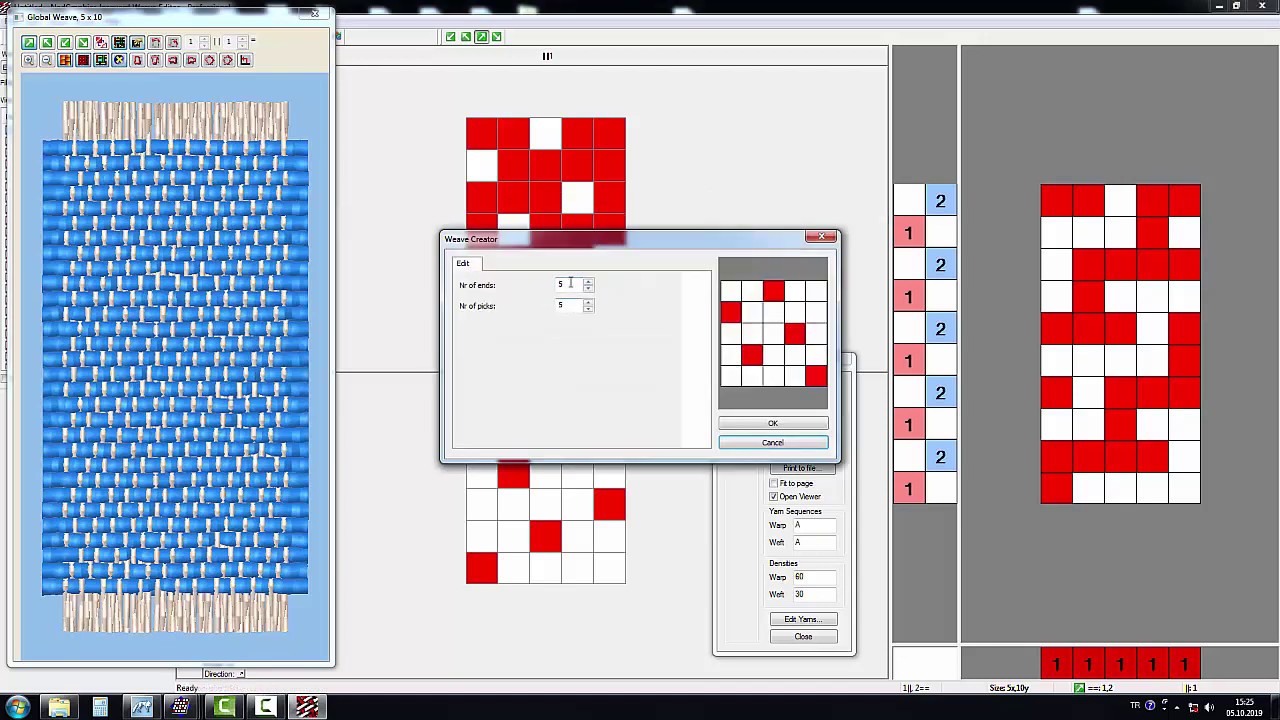Increase Nr of picks with spinner up
Viewport: 1280px width, 720px height.
(x=588, y=302)
